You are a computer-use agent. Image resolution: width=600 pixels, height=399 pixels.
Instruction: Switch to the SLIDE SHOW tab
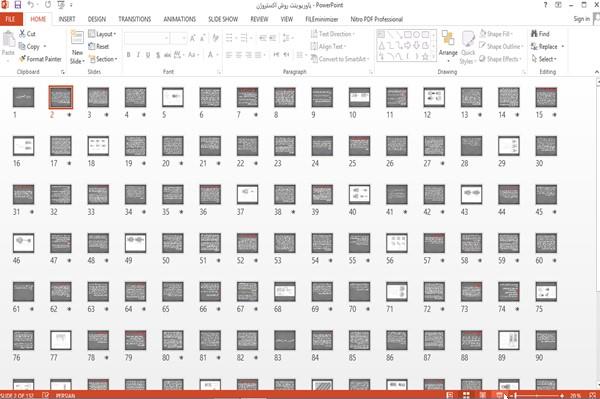(x=223, y=19)
